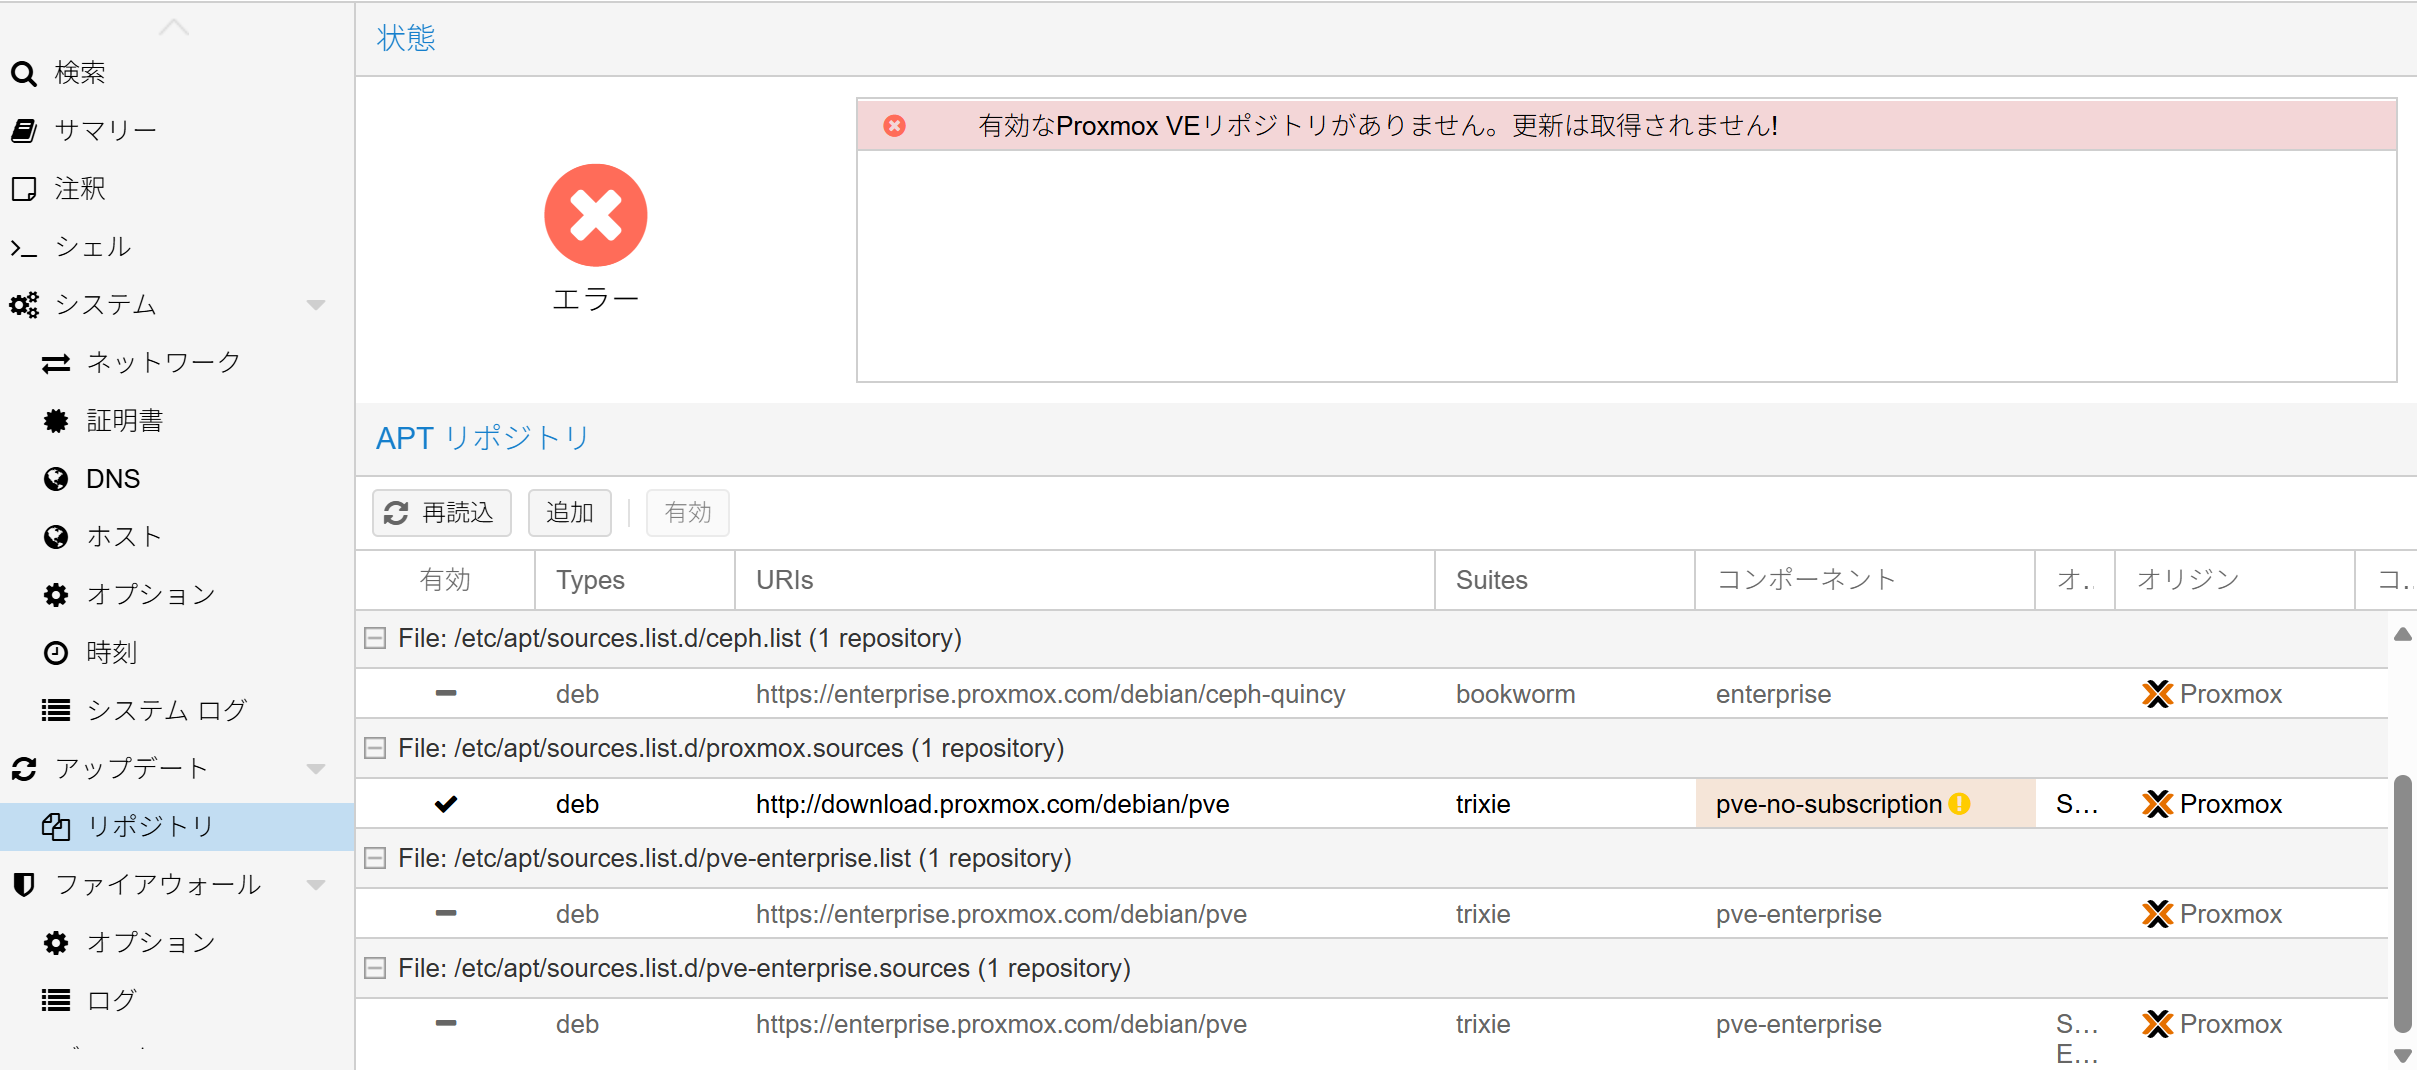Click the Add (追加) button
Screen dimensions: 2417x1070
tap(570, 513)
